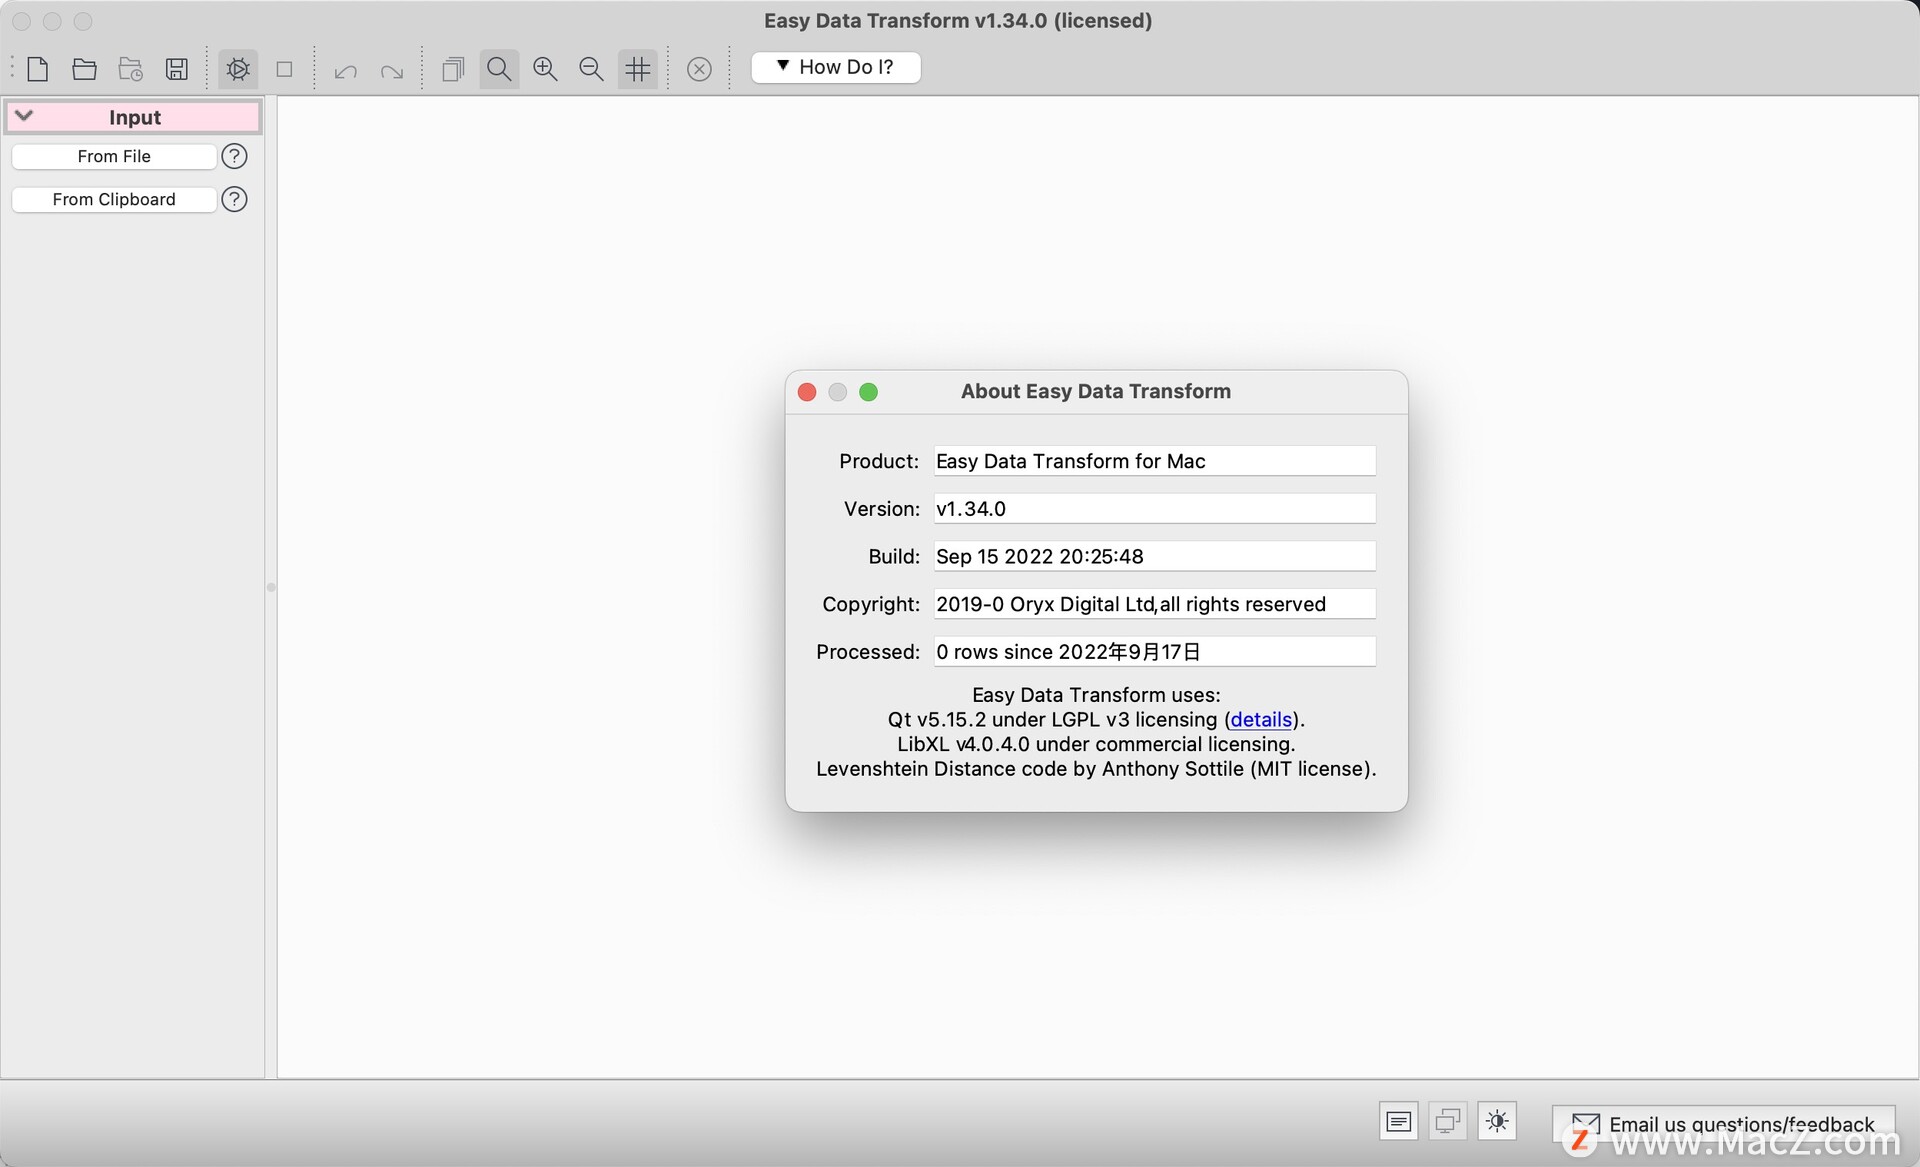The height and width of the screenshot is (1167, 1920).
Task: Click the From Clipboard button
Action: 114,199
